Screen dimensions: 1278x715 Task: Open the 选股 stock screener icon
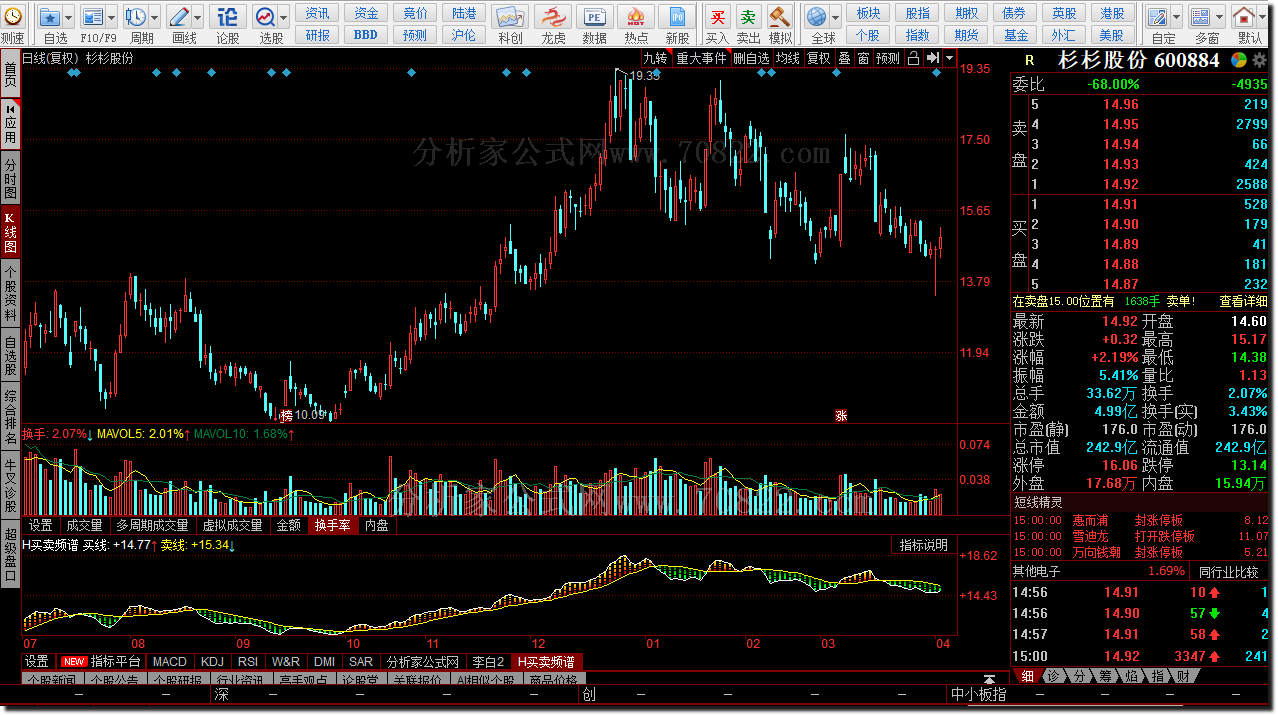[265, 17]
